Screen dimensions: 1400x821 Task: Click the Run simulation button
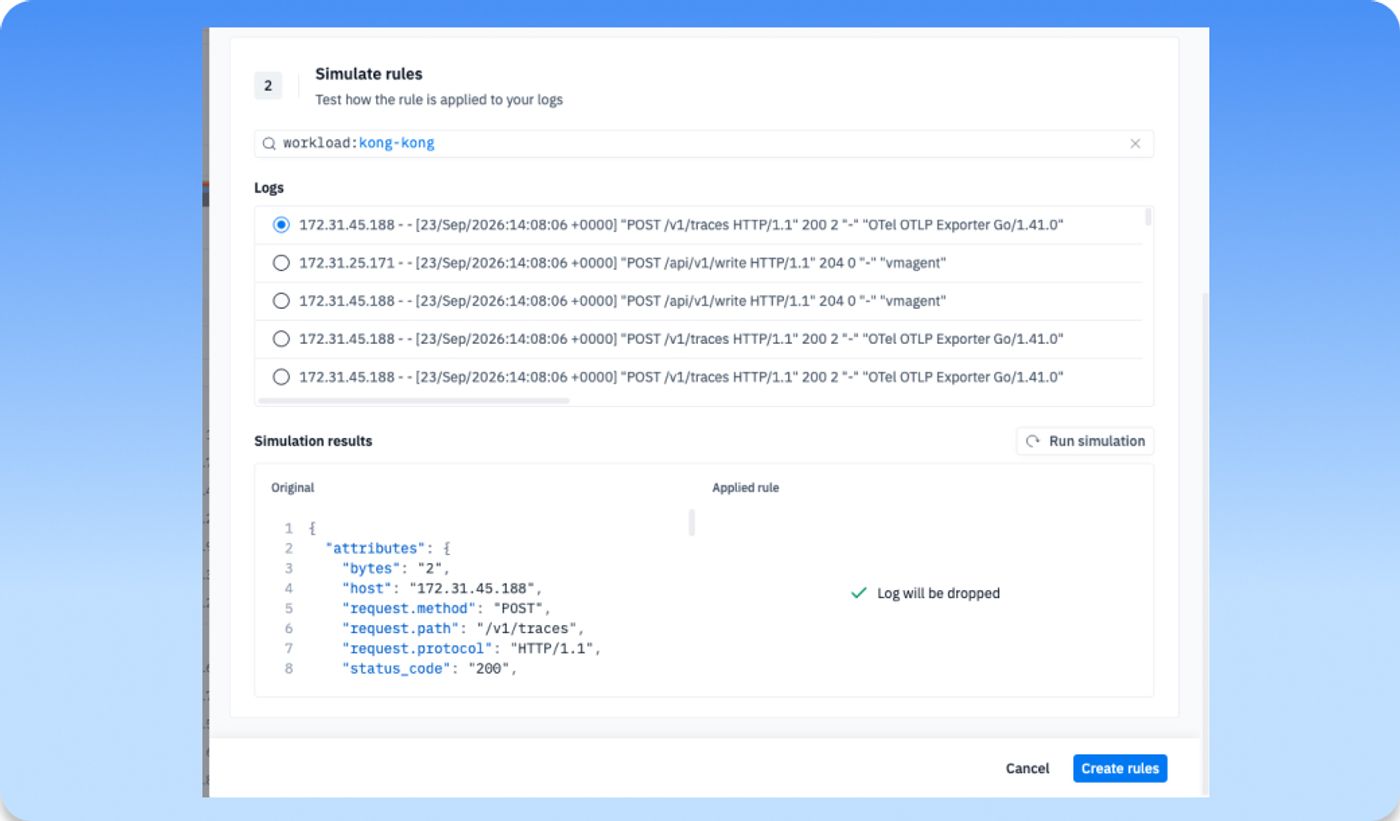point(1085,441)
